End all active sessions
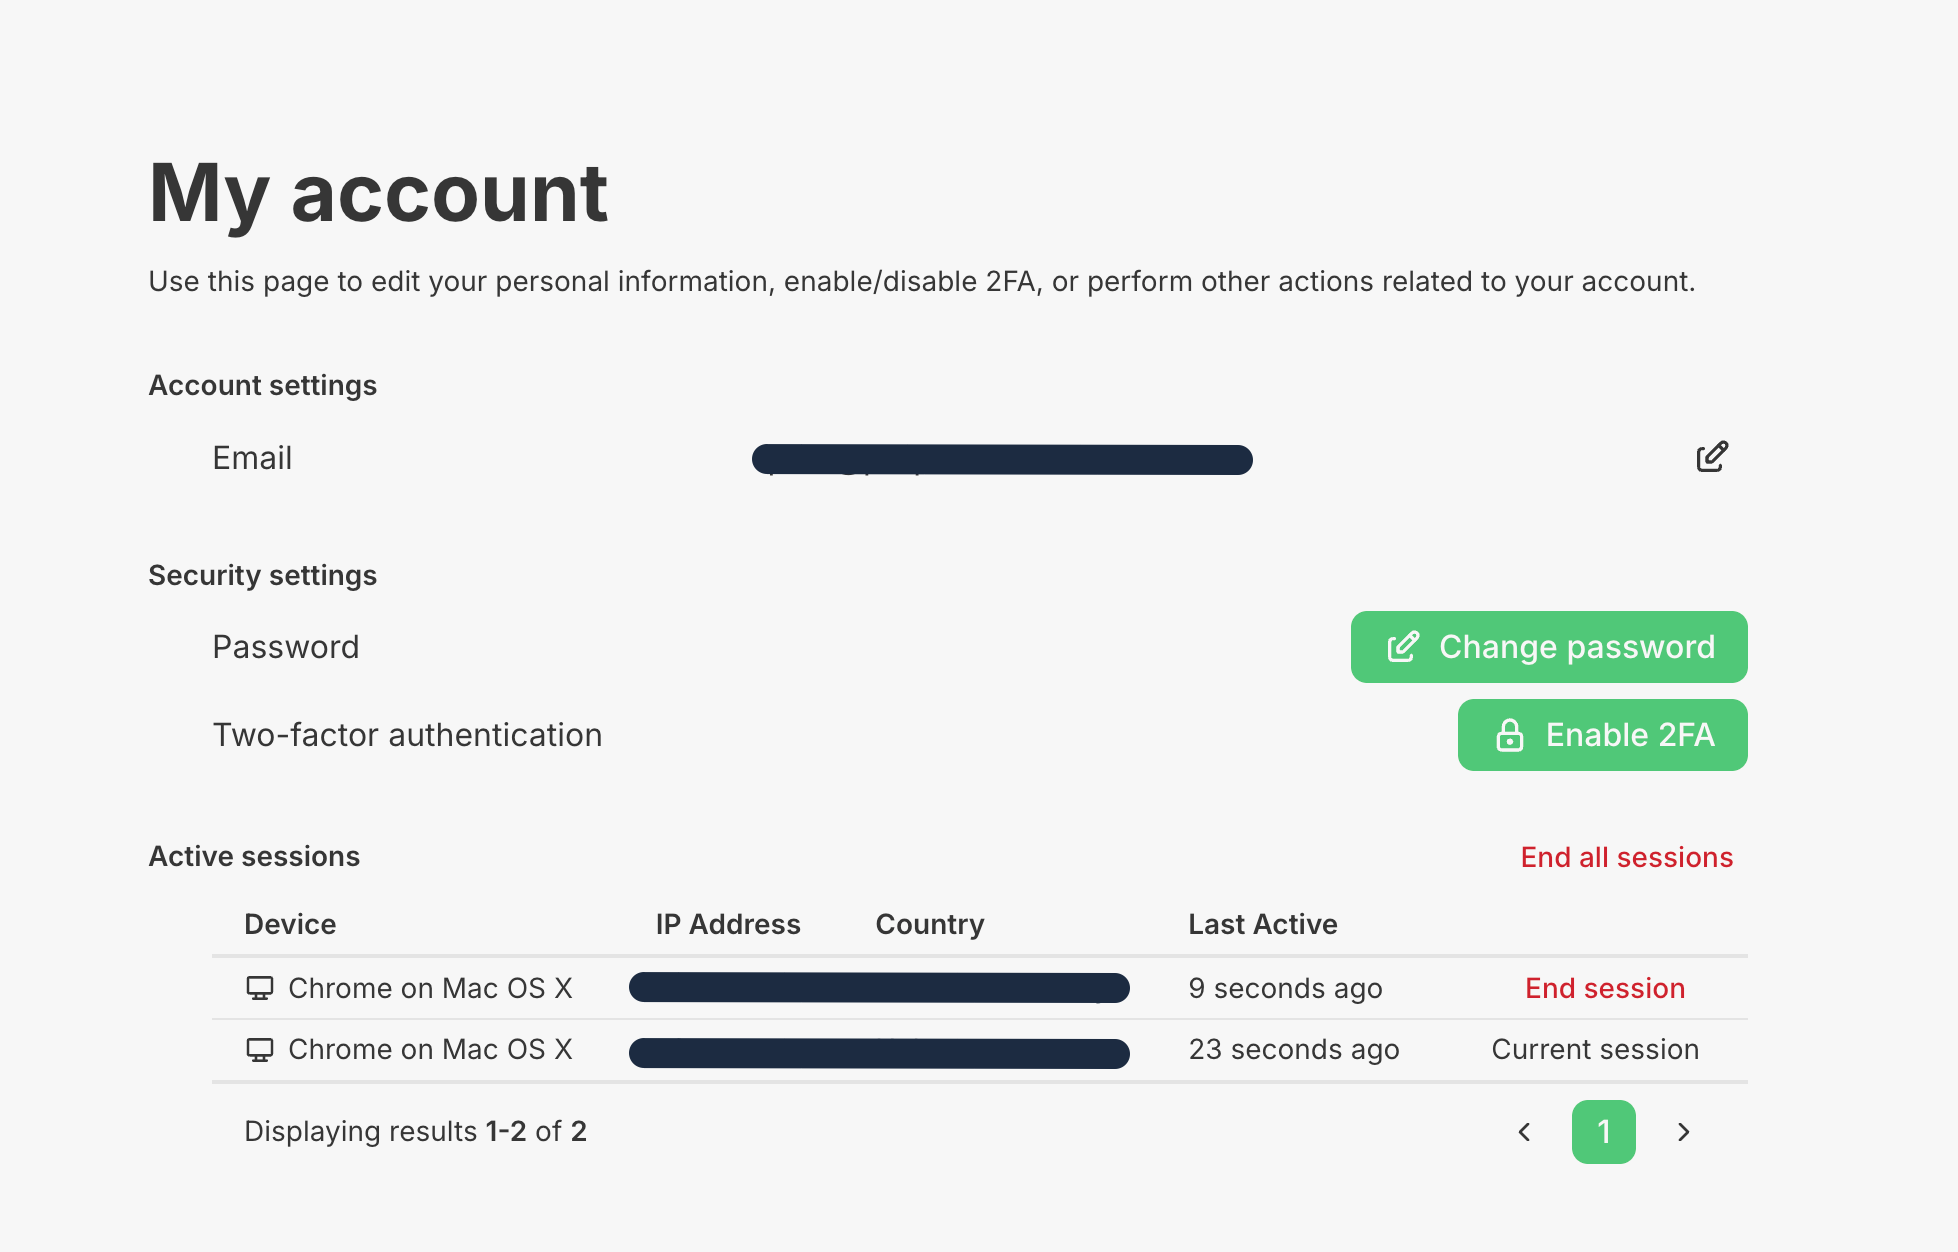 point(1627,857)
